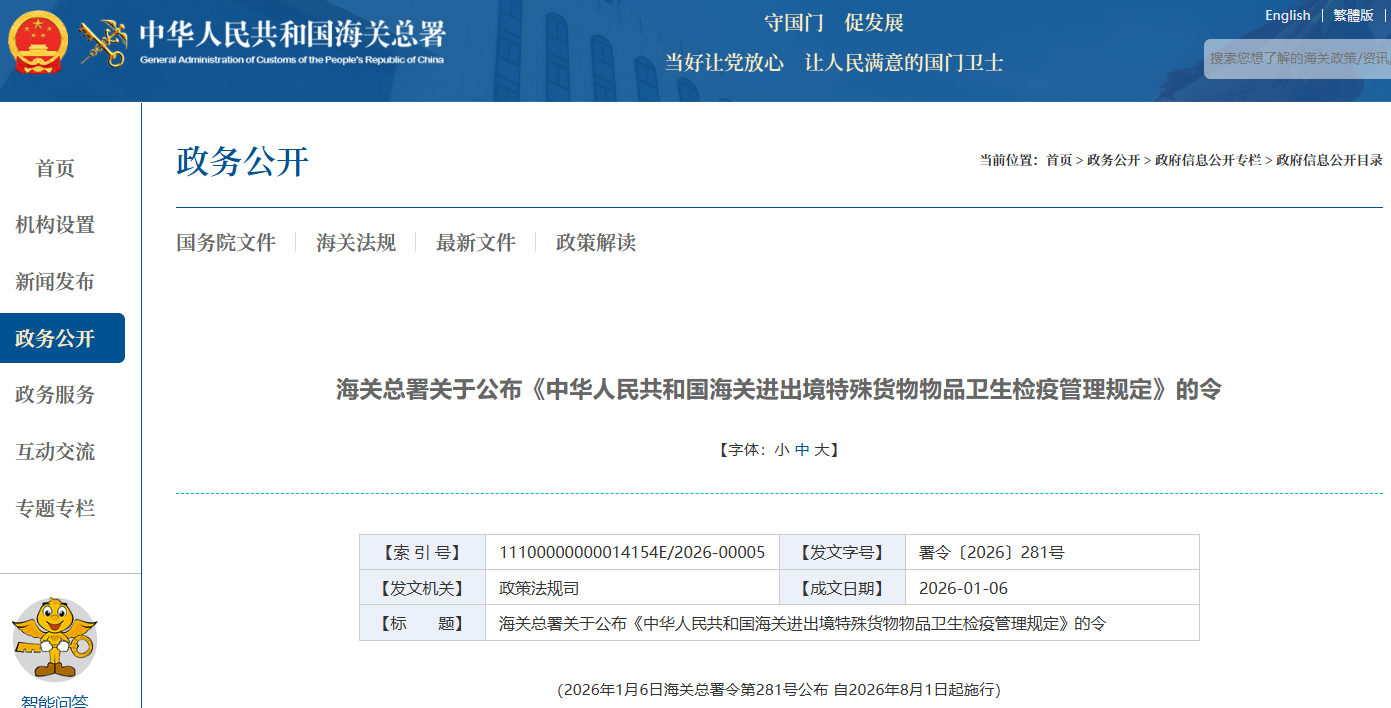Open the 最新文件 tab
1391x708 pixels.
(x=476, y=242)
